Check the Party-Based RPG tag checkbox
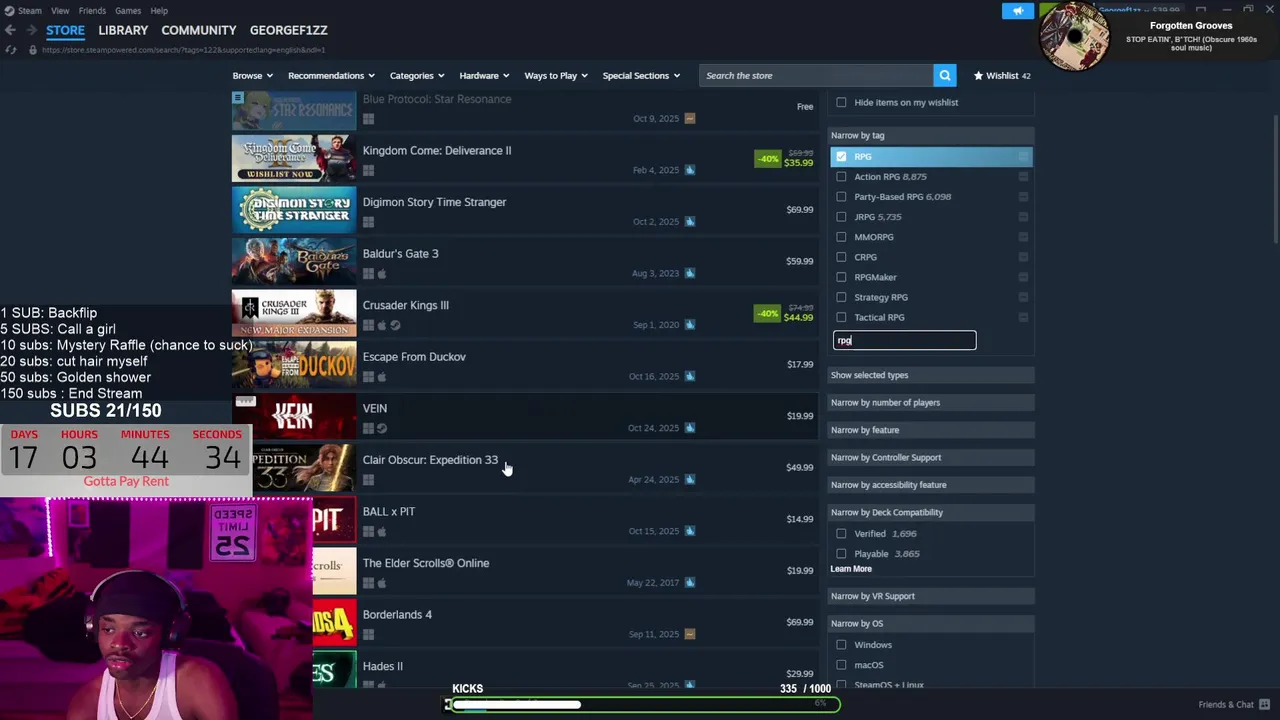The width and height of the screenshot is (1280, 720). (x=841, y=197)
